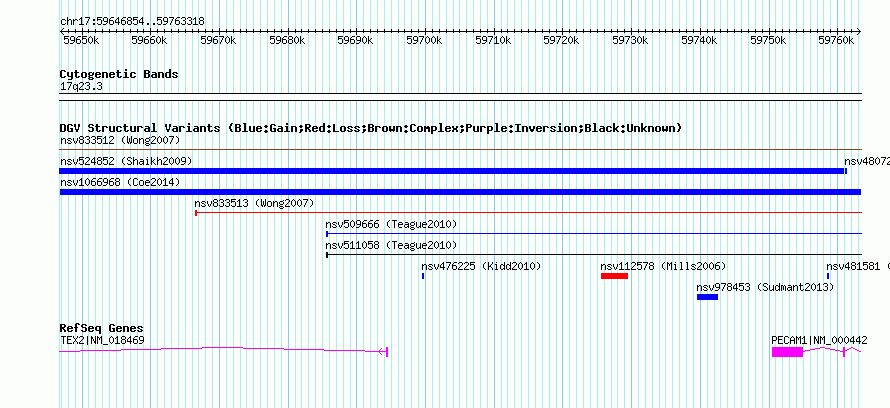
Task: Click the nsv476225 (Kidd2010) label
Action: click(481, 266)
